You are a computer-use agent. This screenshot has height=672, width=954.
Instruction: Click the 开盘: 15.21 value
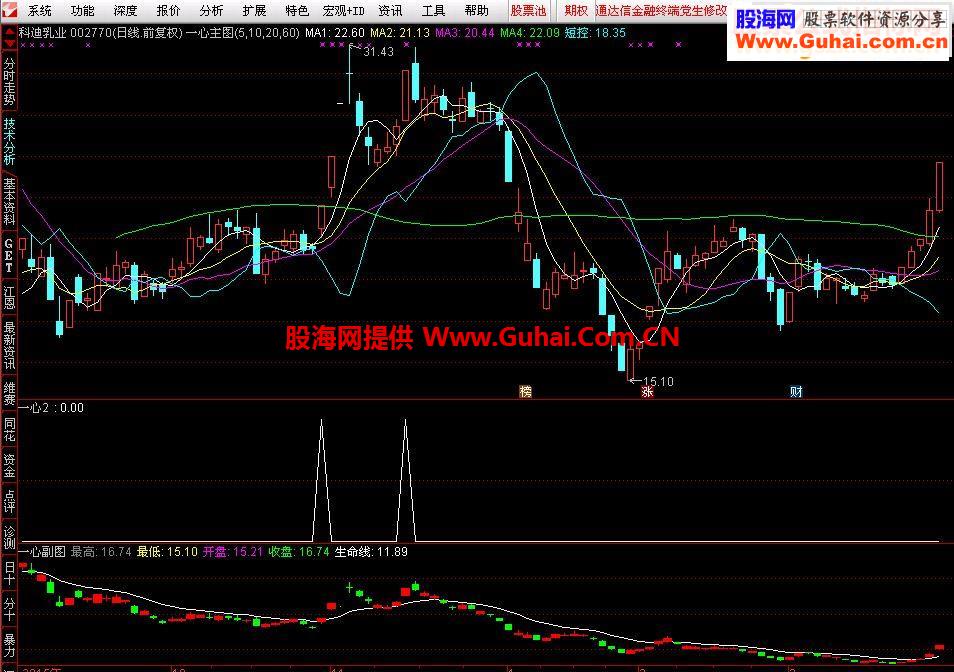coord(233,552)
